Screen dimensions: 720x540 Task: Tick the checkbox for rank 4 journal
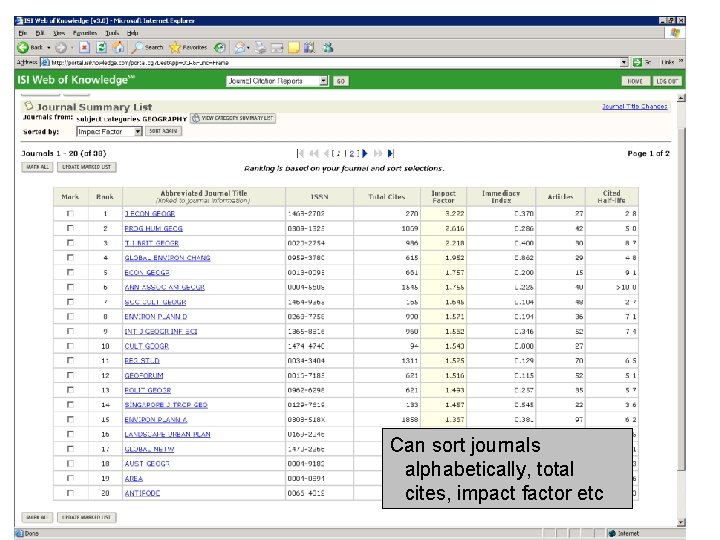70,257
